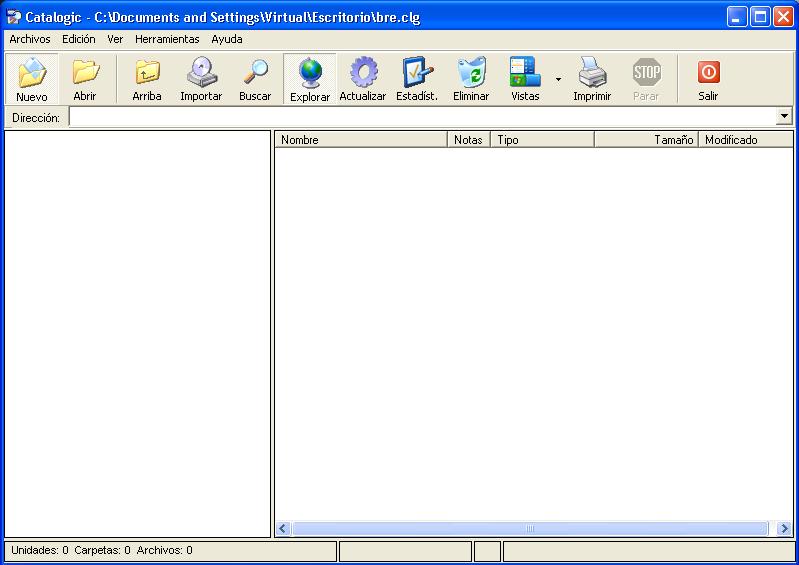Create a new catalog with Nuevo
799x565 pixels.
pos(32,79)
